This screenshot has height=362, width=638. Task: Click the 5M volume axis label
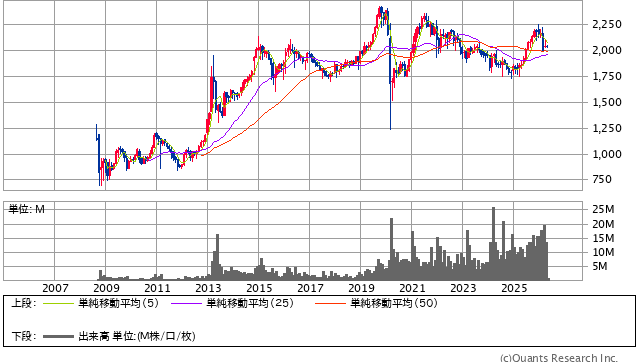point(600,266)
